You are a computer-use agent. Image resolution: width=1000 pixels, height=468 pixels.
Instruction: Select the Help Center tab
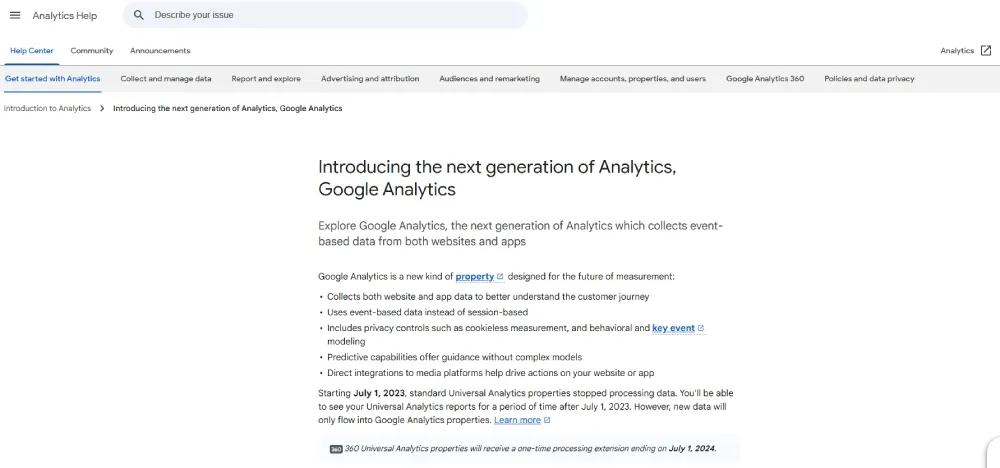[x=32, y=50]
